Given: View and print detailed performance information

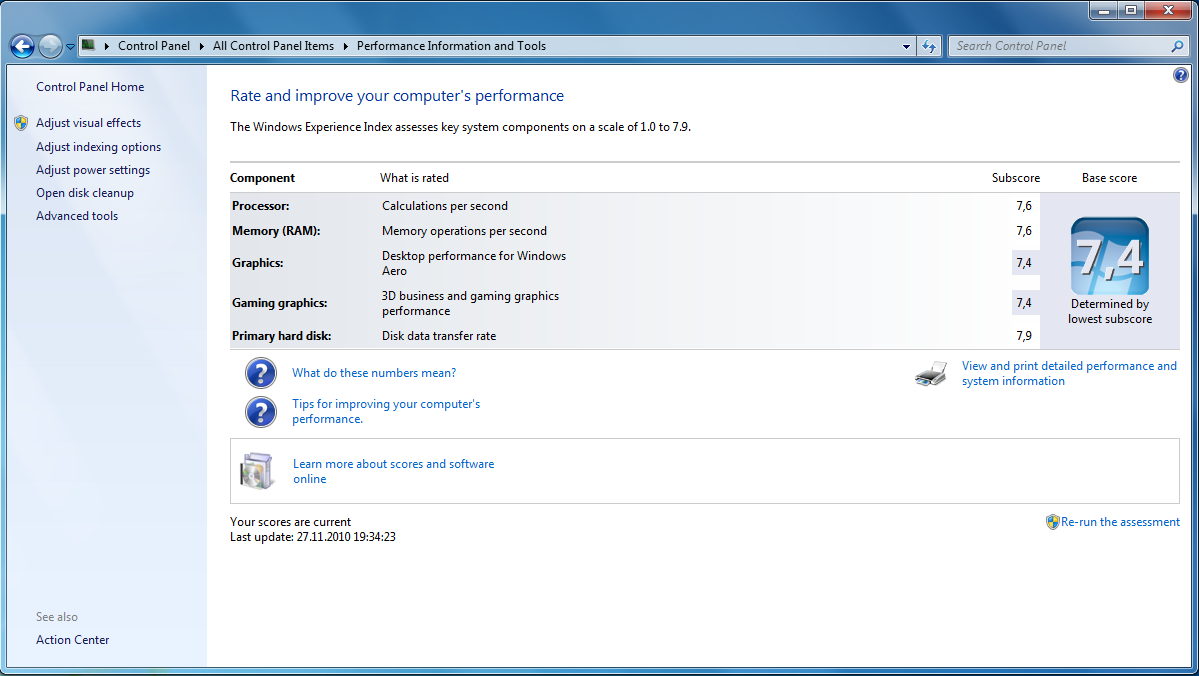Looking at the screenshot, I should pos(1069,374).
